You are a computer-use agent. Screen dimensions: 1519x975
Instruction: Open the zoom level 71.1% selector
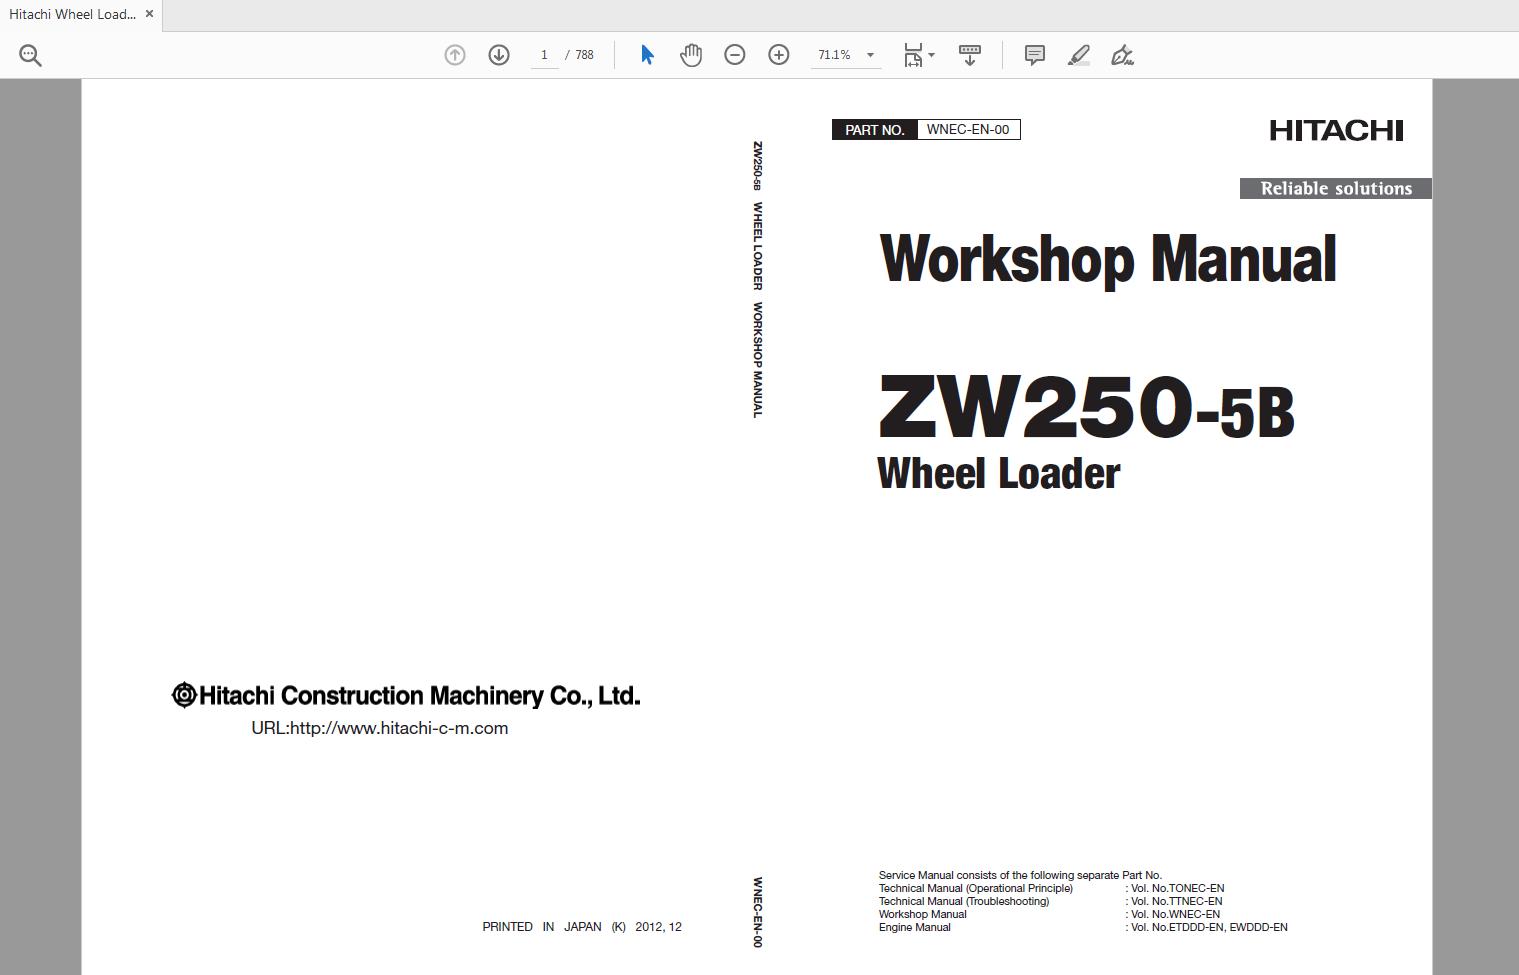point(833,55)
